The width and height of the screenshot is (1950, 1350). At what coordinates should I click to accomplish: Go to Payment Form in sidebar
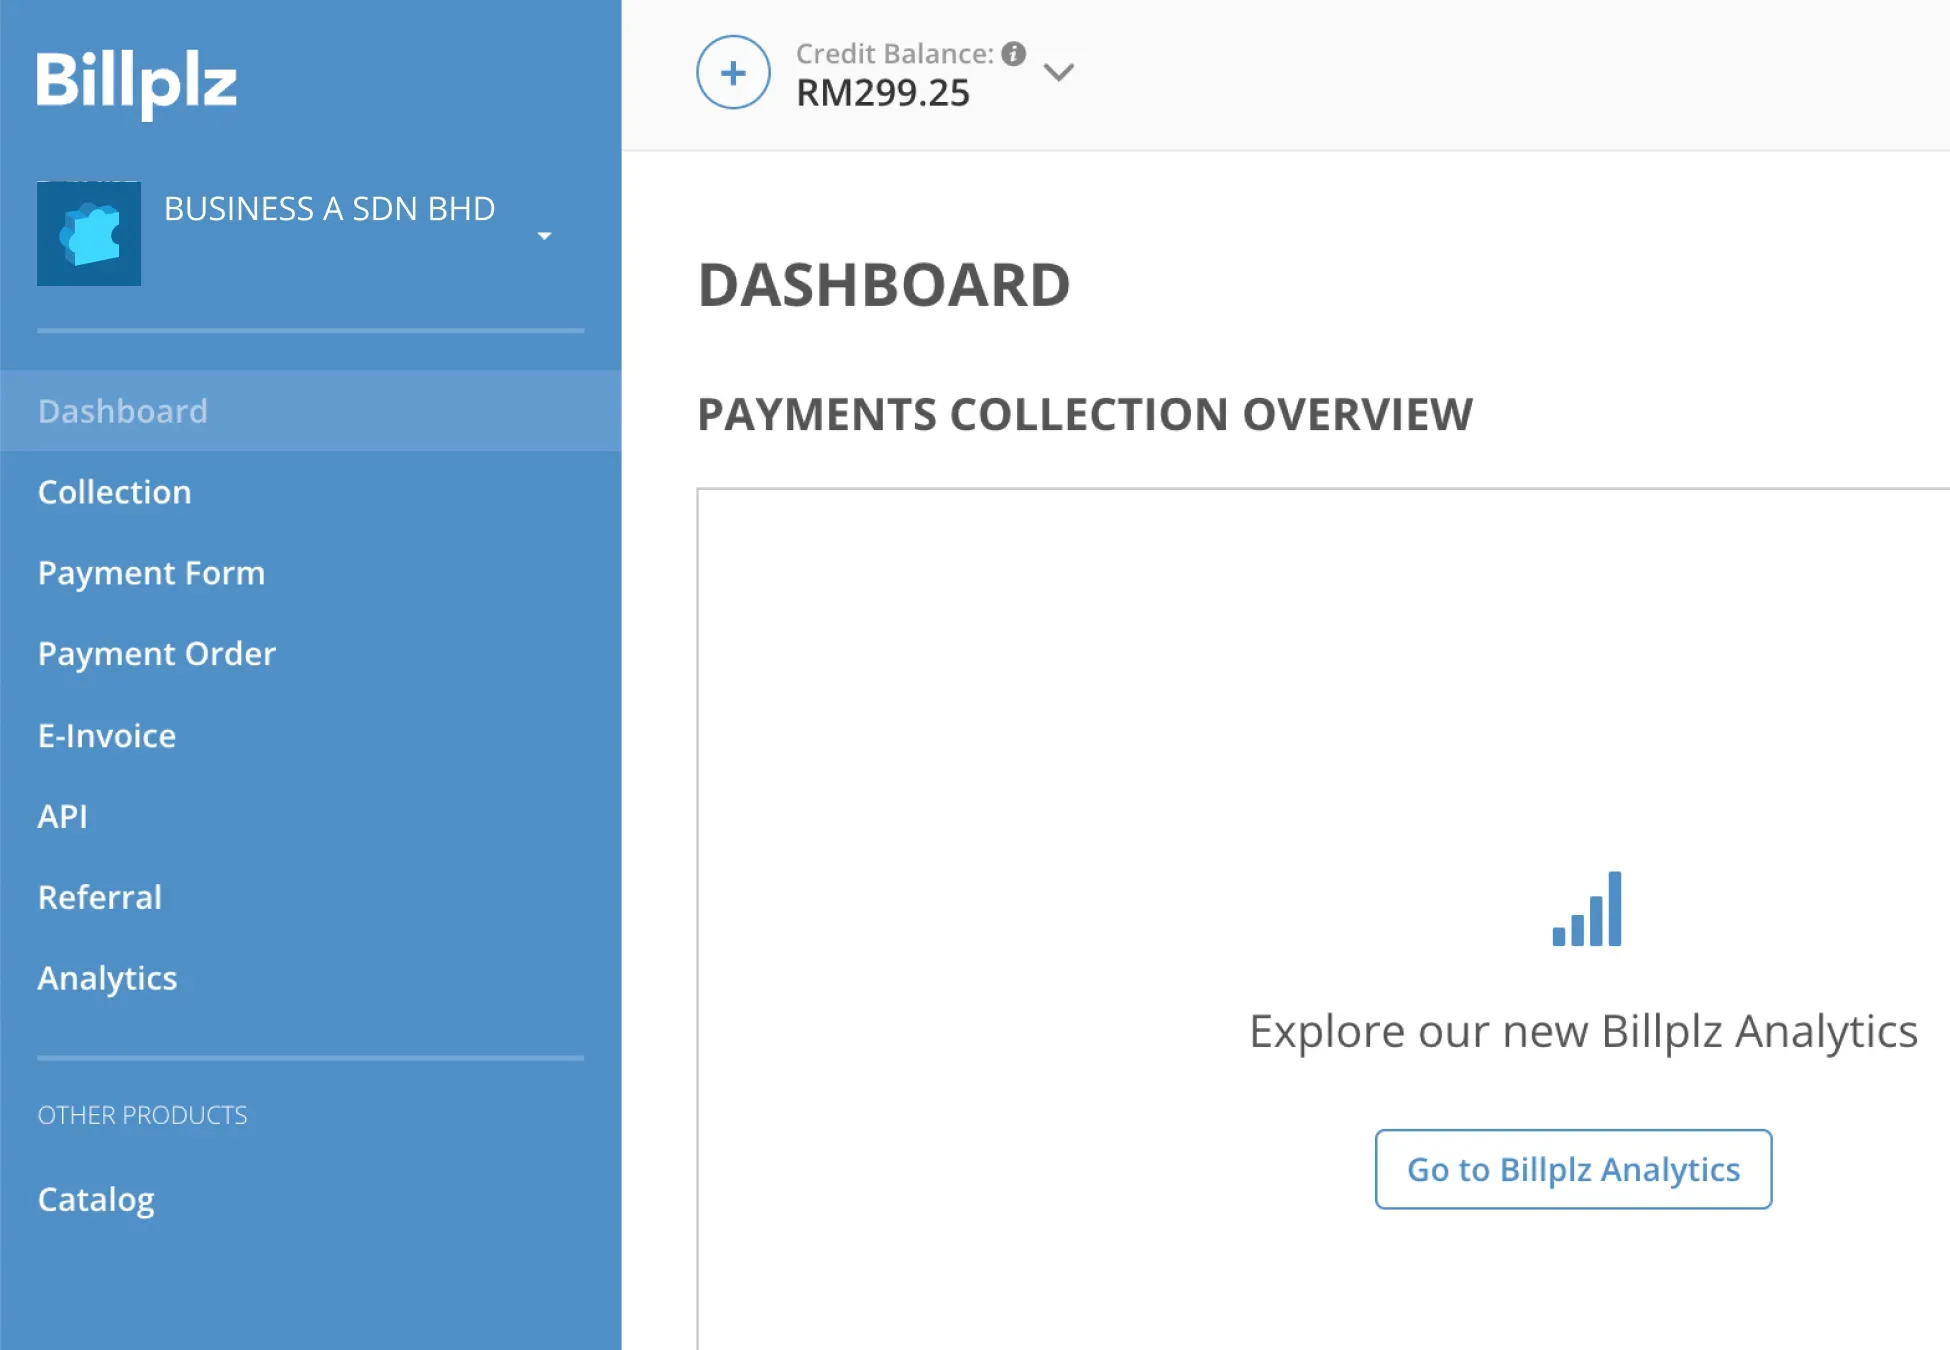(x=310, y=573)
